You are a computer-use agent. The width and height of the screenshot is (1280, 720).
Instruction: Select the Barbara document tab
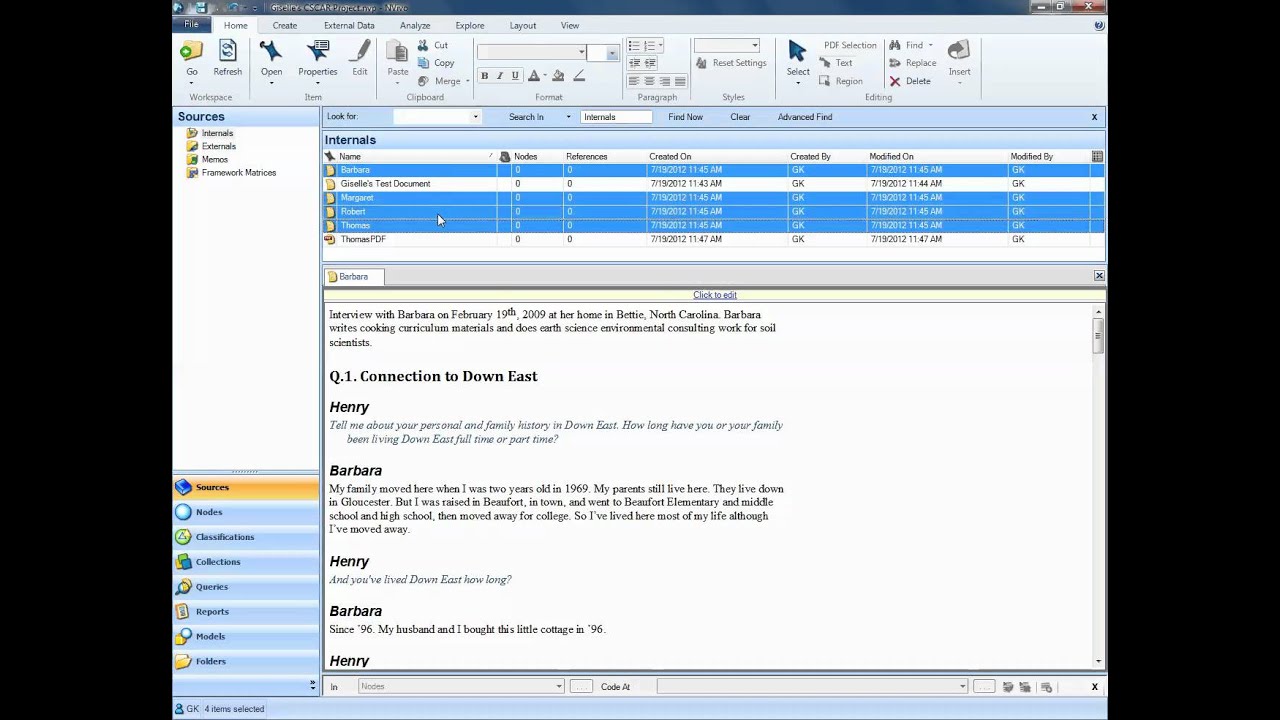click(354, 277)
